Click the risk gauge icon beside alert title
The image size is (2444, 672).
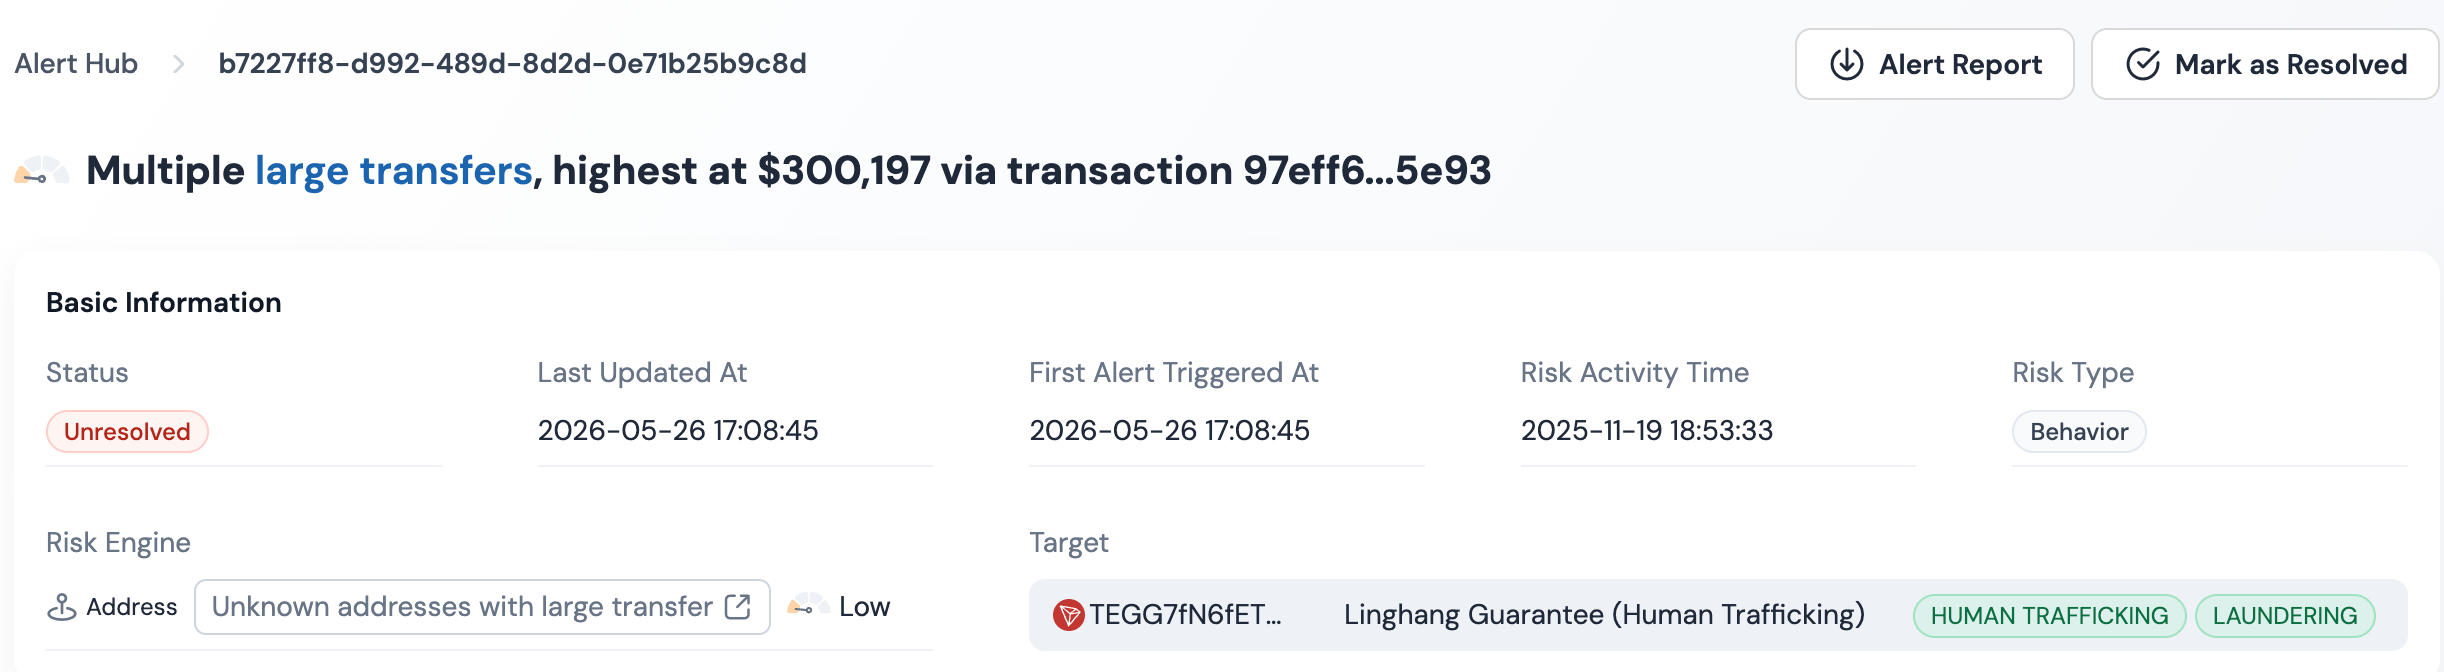(x=41, y=171)
